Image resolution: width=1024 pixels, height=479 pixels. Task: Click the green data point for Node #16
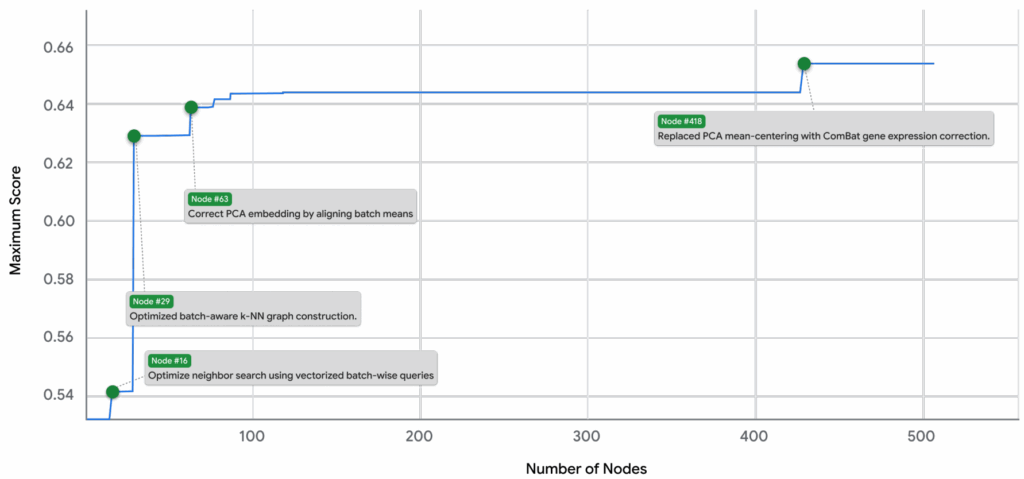112,391
